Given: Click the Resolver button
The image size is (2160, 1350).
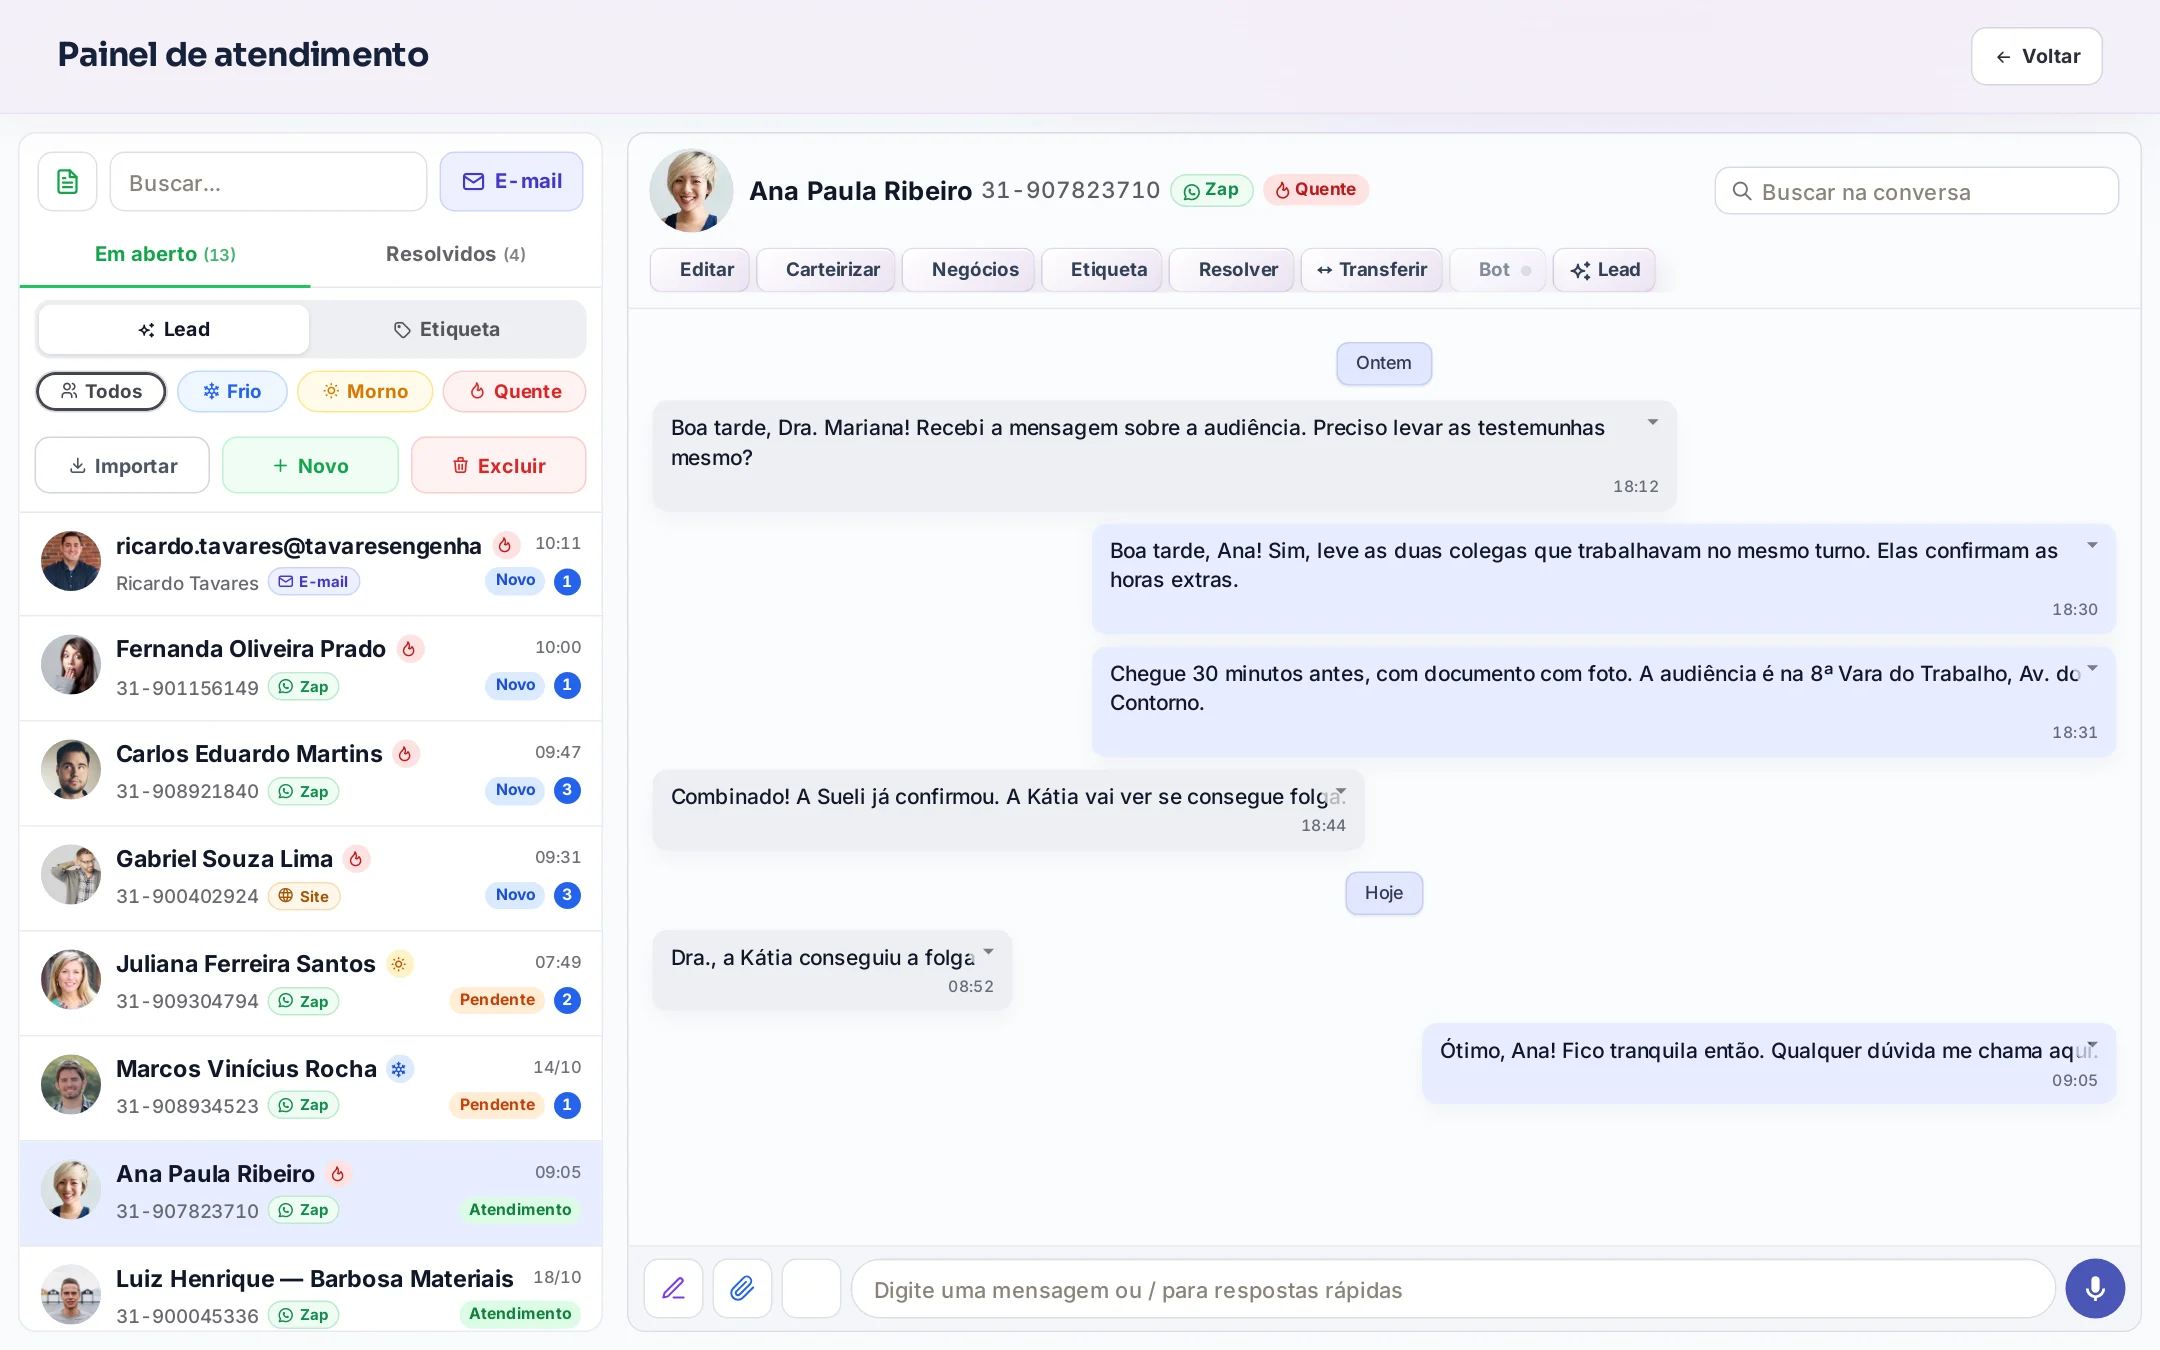Looking at the screenshot, I should 1231,270.
